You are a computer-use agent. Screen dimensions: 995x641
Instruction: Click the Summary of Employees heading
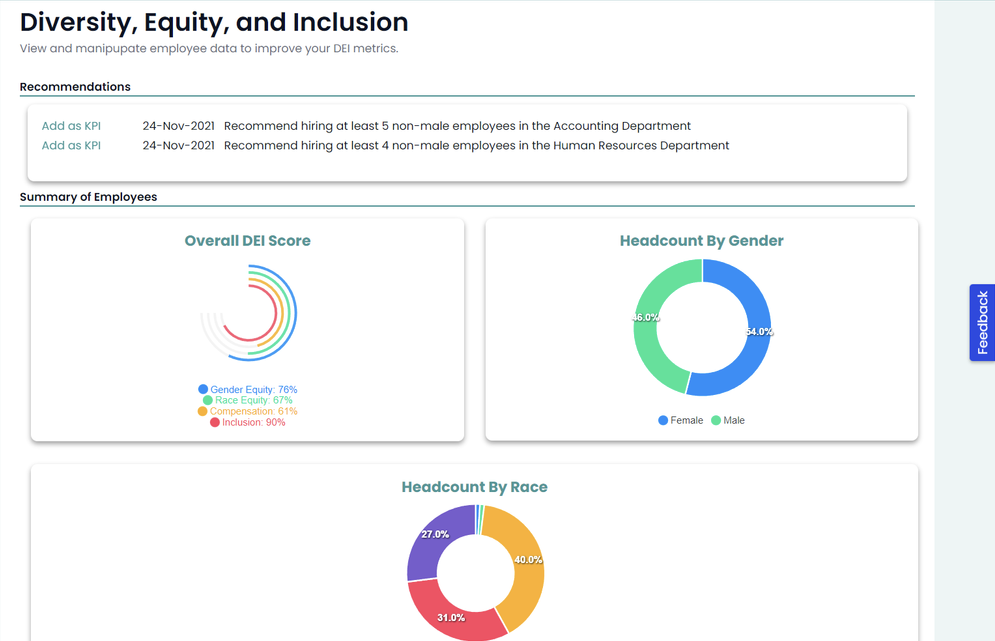tap(88, 197)
